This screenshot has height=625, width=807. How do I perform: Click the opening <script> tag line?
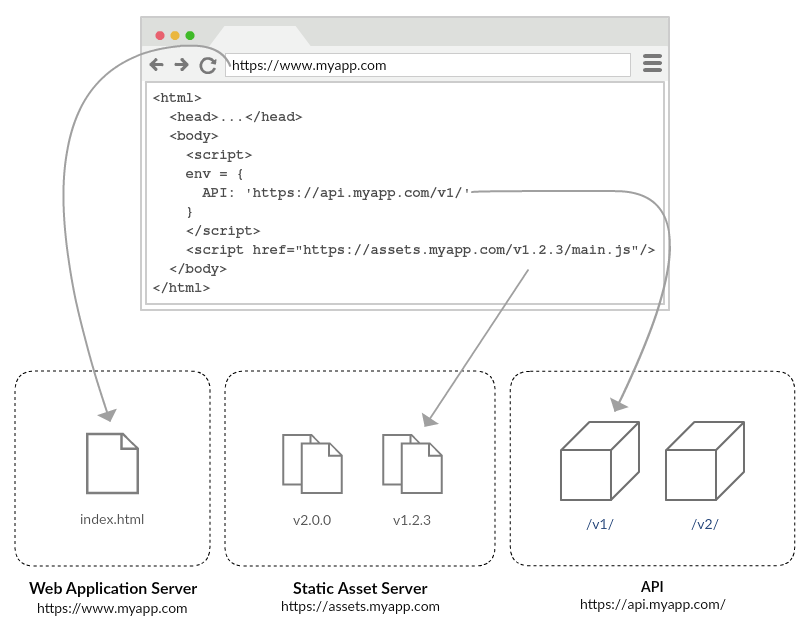[x=219, y=155]
